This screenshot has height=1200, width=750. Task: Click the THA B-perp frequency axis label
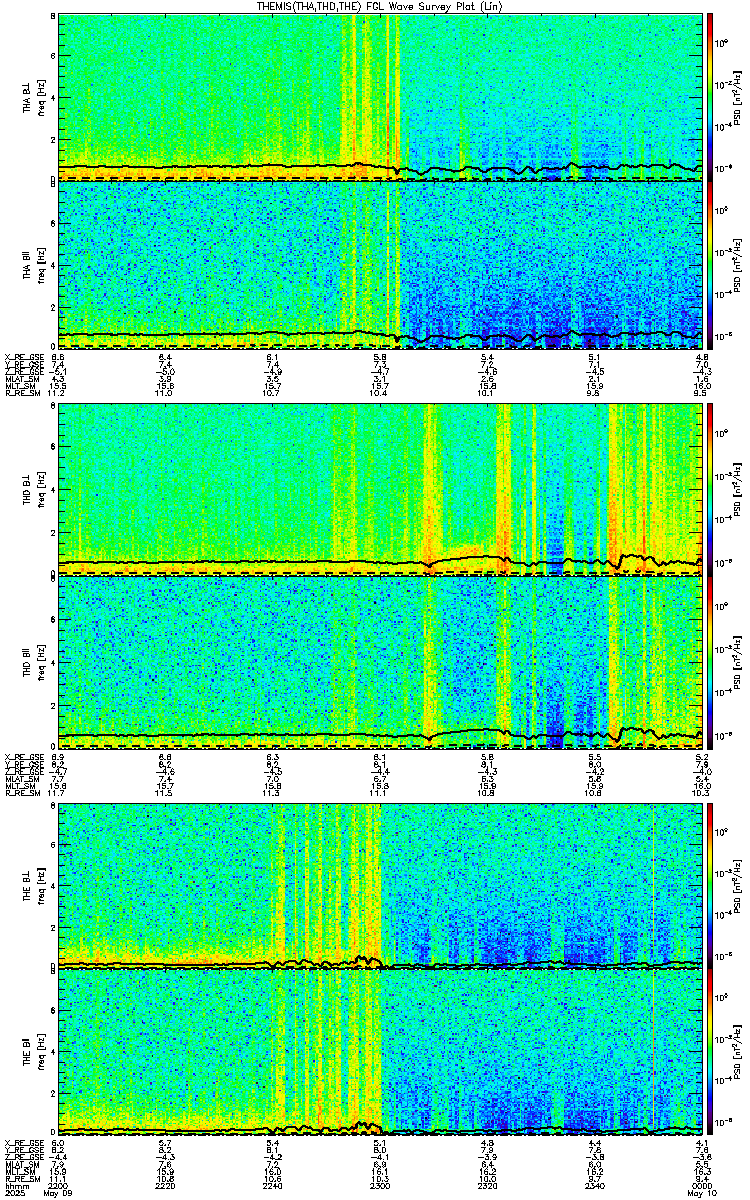[x=32, y=96]
